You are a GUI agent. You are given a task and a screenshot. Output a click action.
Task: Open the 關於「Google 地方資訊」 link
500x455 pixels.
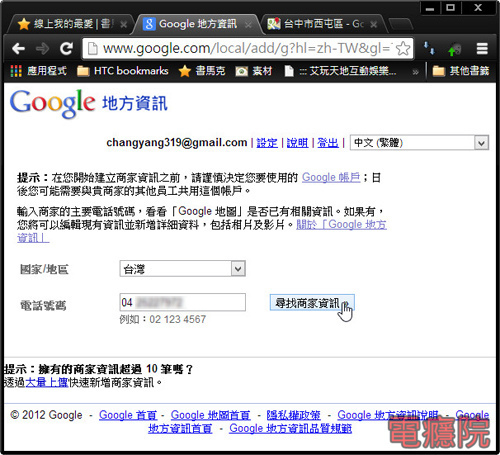341,225
